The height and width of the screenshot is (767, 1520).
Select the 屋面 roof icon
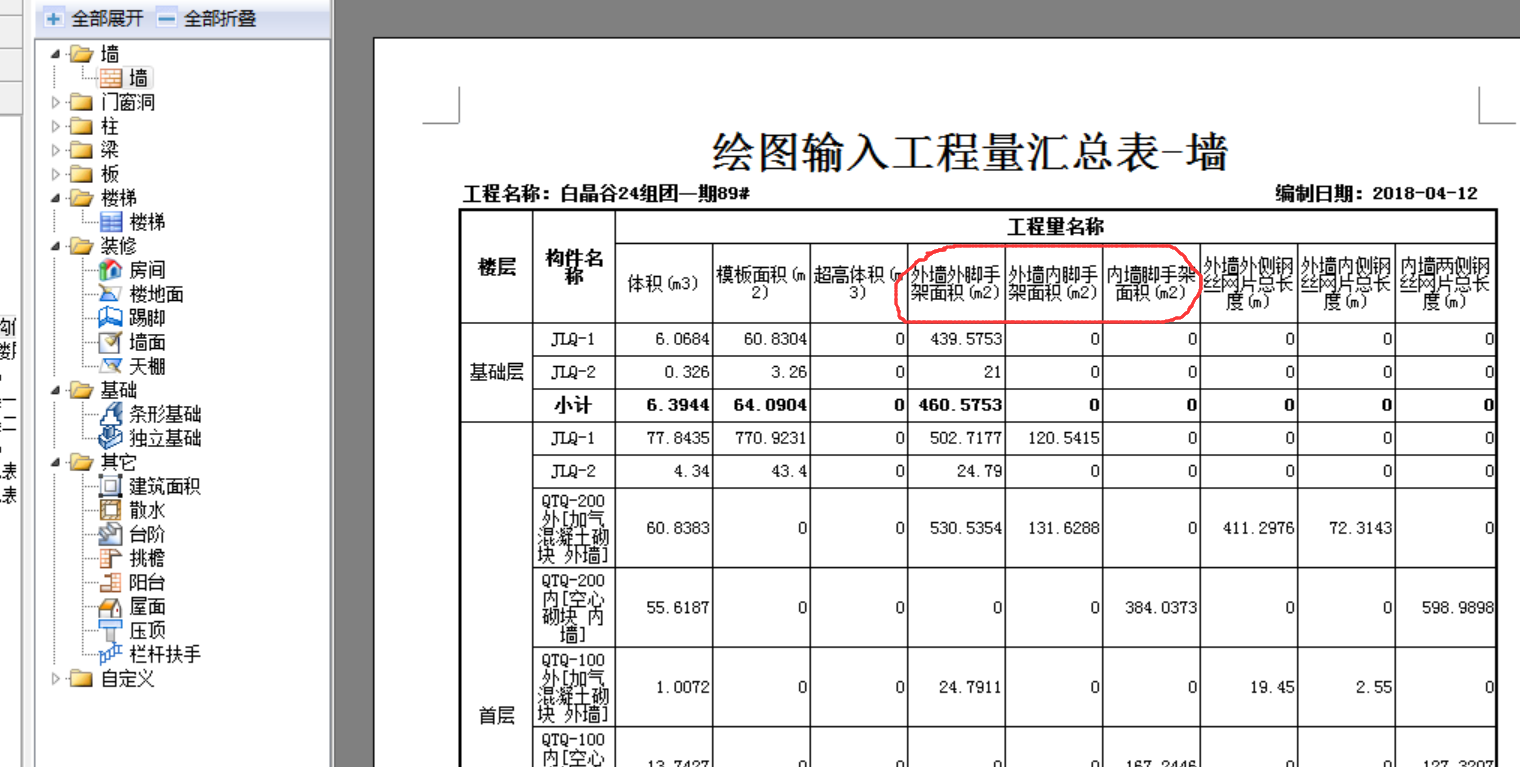(111, 606)
